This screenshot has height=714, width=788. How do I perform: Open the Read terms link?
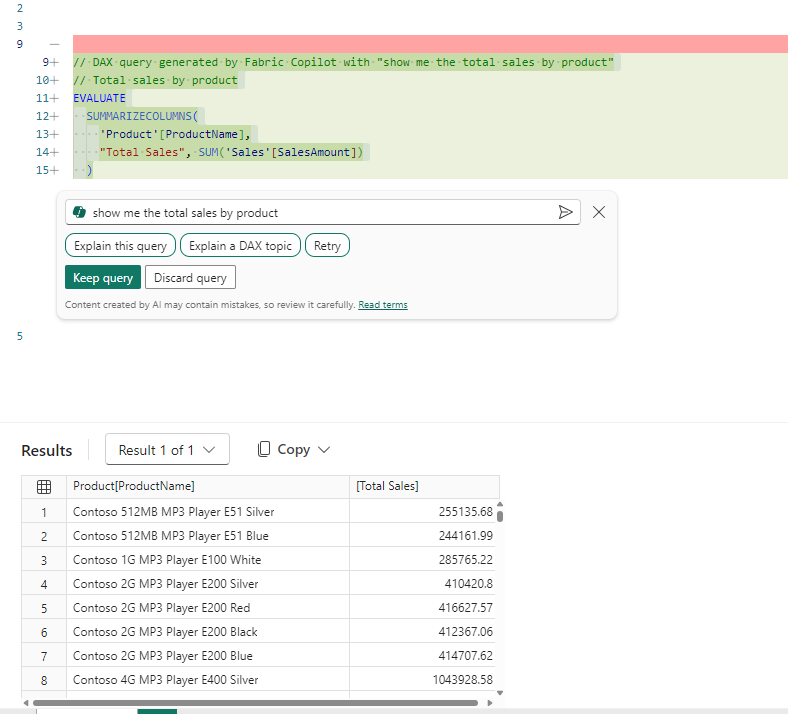coord(383,305)
